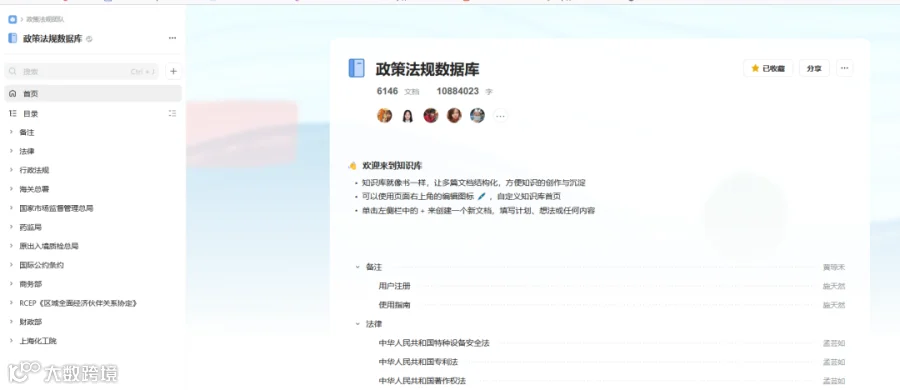
Task: Click the fourth member avatar
Action: click(454, 115)
